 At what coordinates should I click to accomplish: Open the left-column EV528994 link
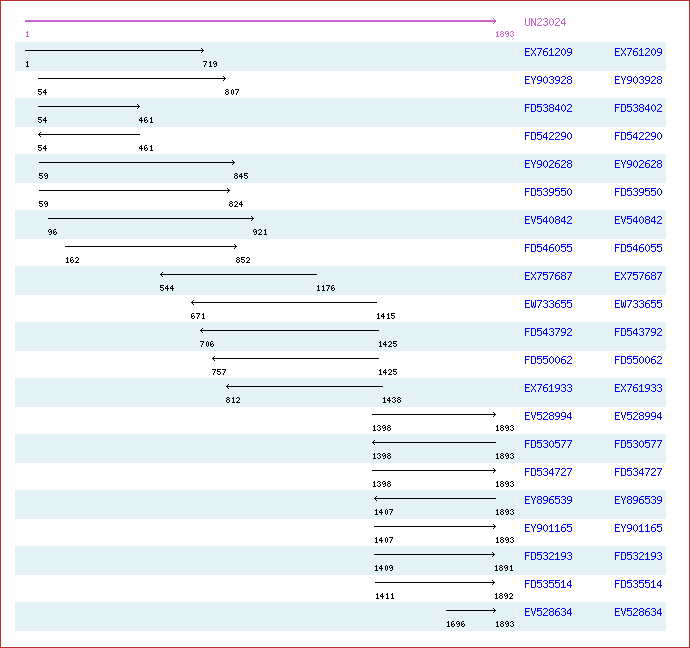[548, 416]
